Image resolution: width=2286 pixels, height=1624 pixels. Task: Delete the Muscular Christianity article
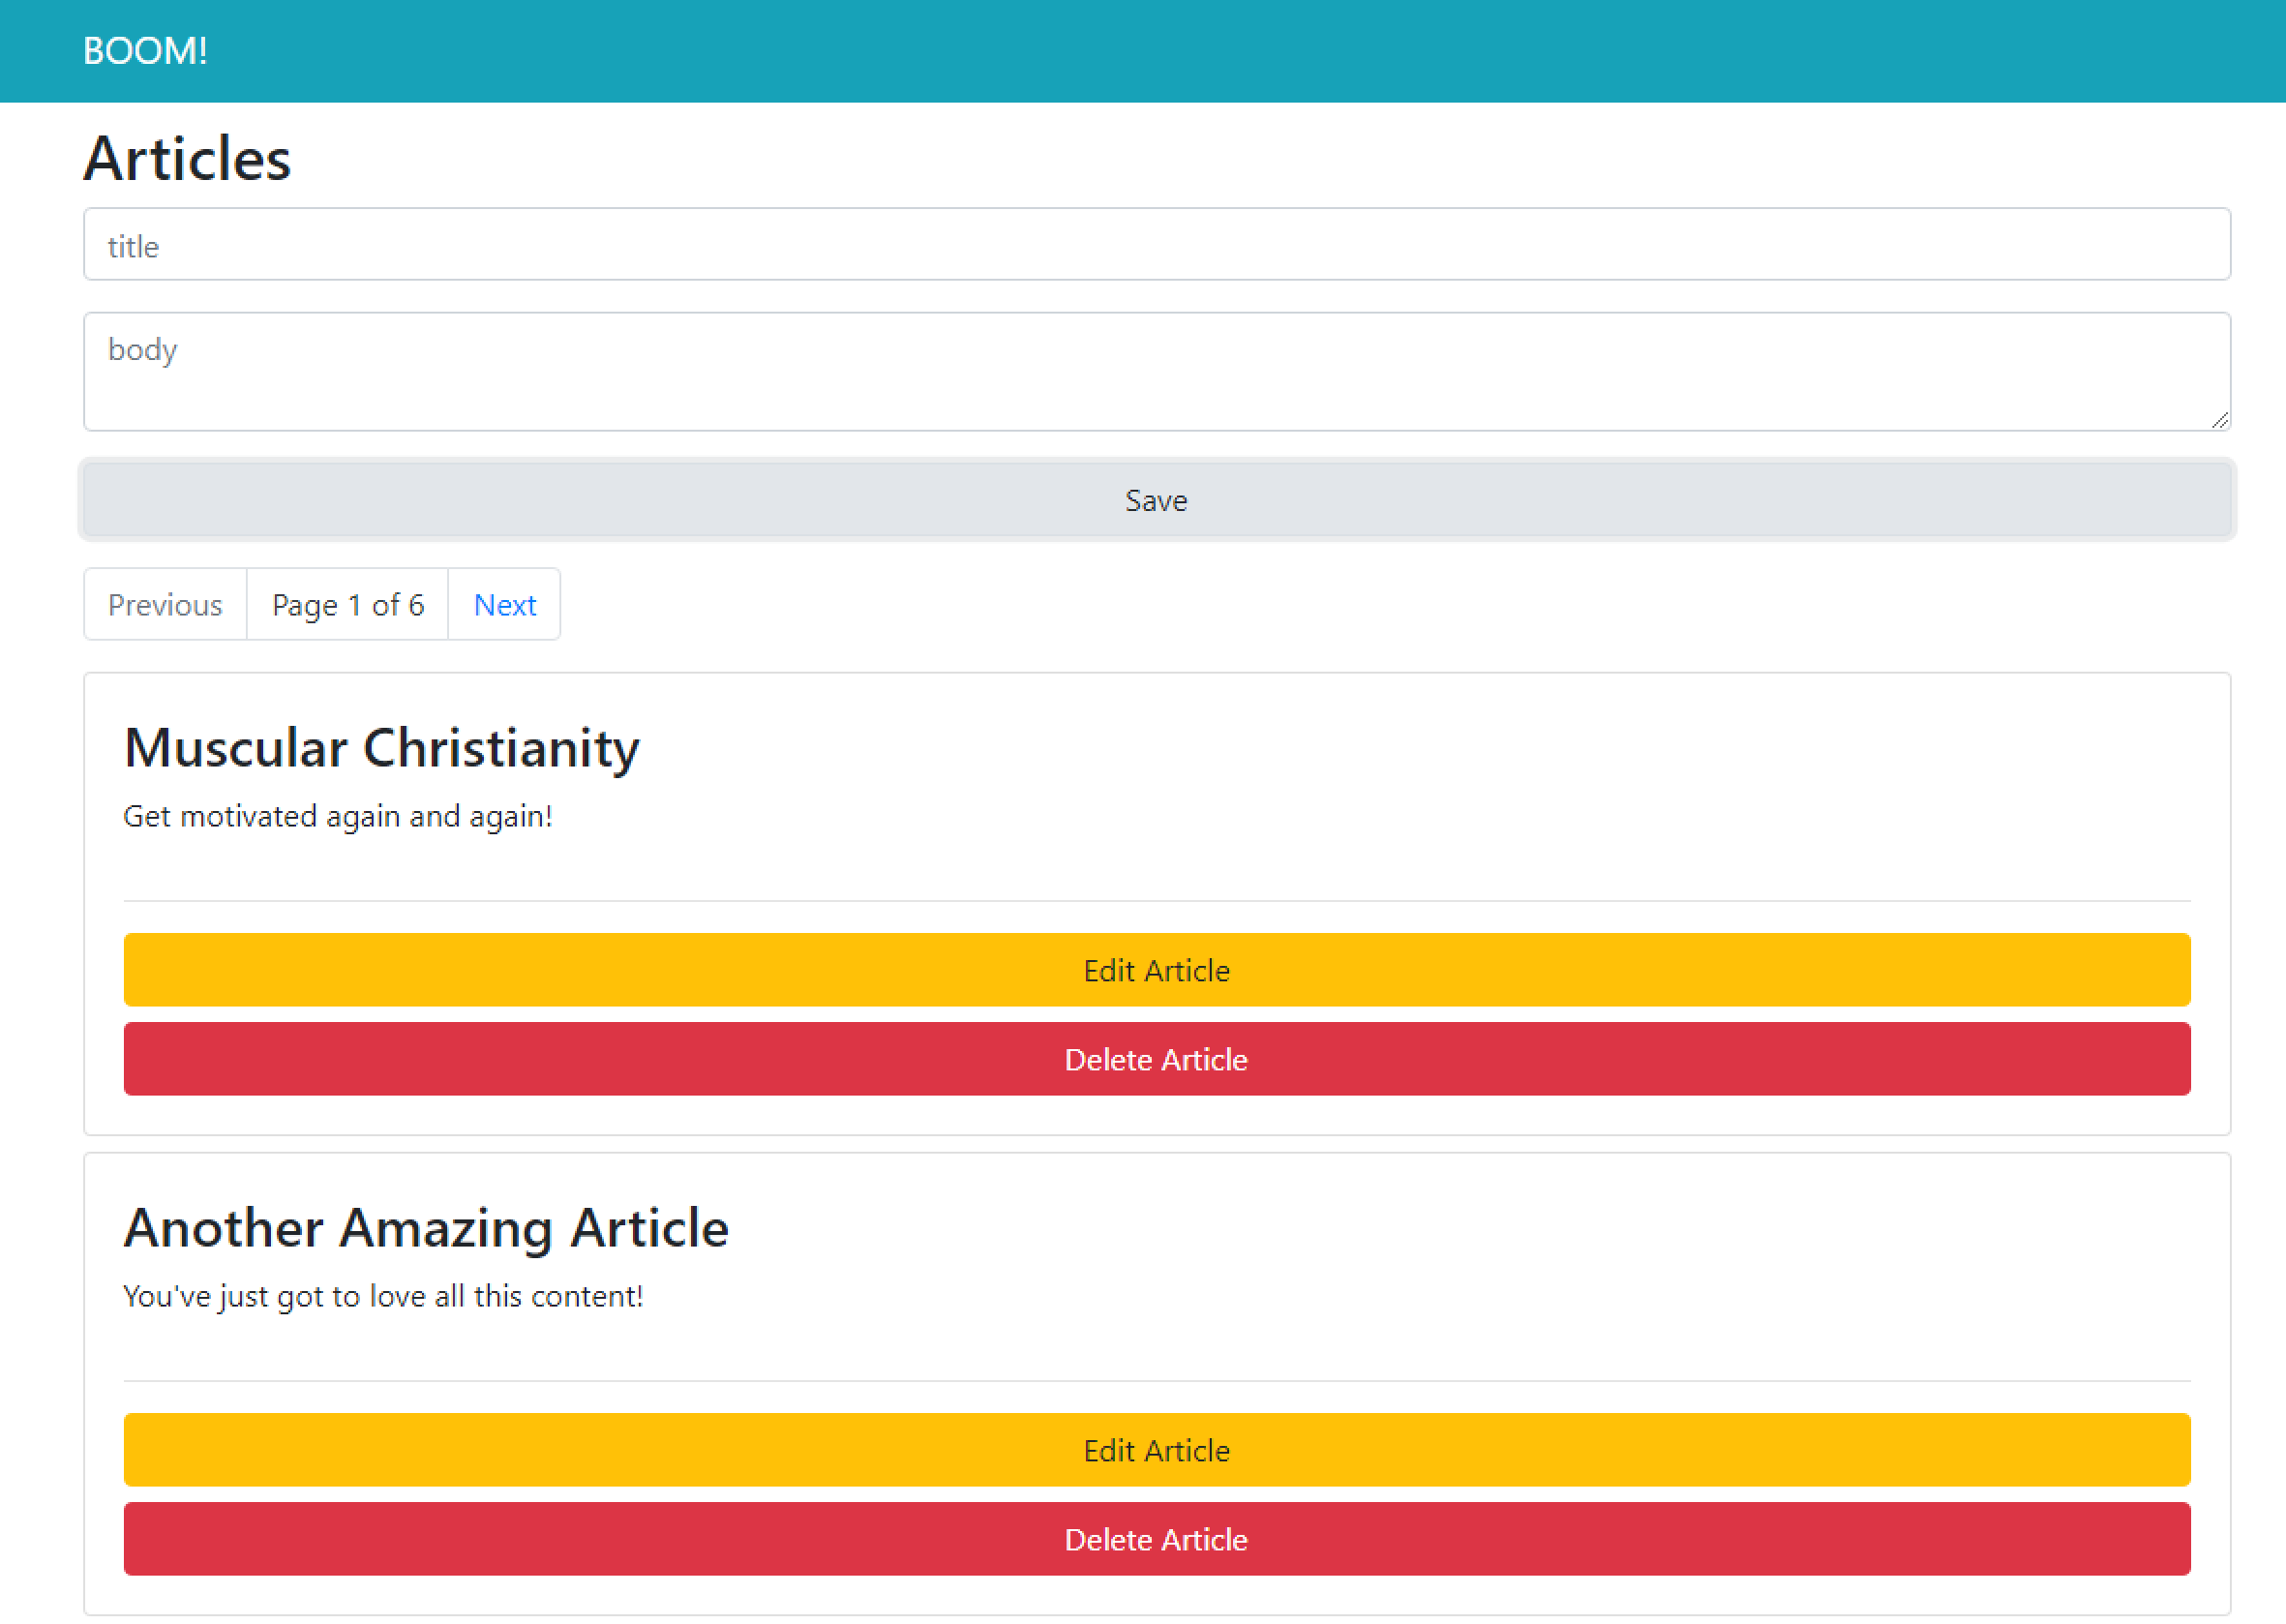point(1156,1059)
